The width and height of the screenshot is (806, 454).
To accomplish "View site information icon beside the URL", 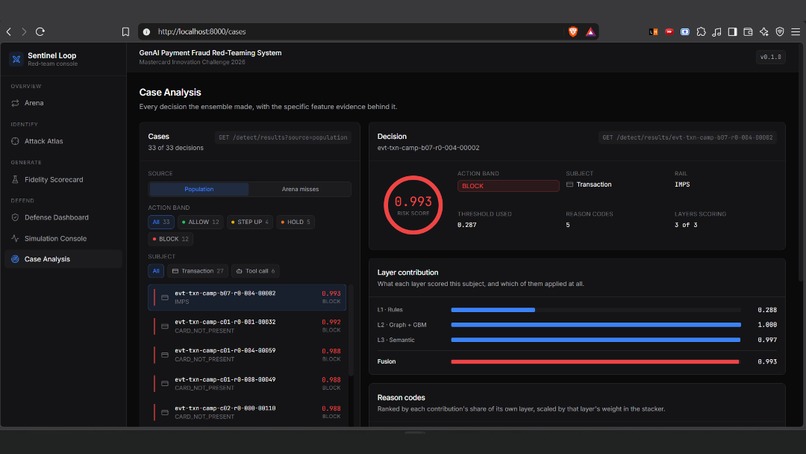I will click(x=146, y=32).
